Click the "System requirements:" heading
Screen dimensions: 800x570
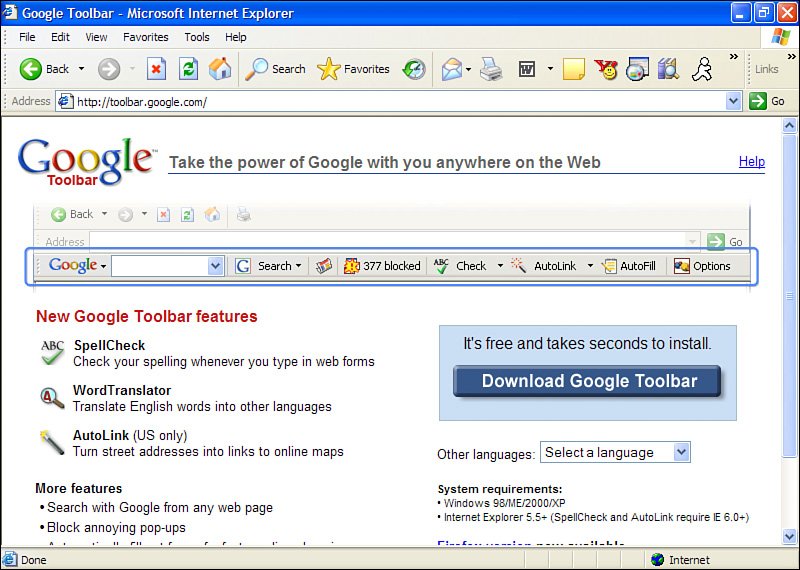coord(500,489)
